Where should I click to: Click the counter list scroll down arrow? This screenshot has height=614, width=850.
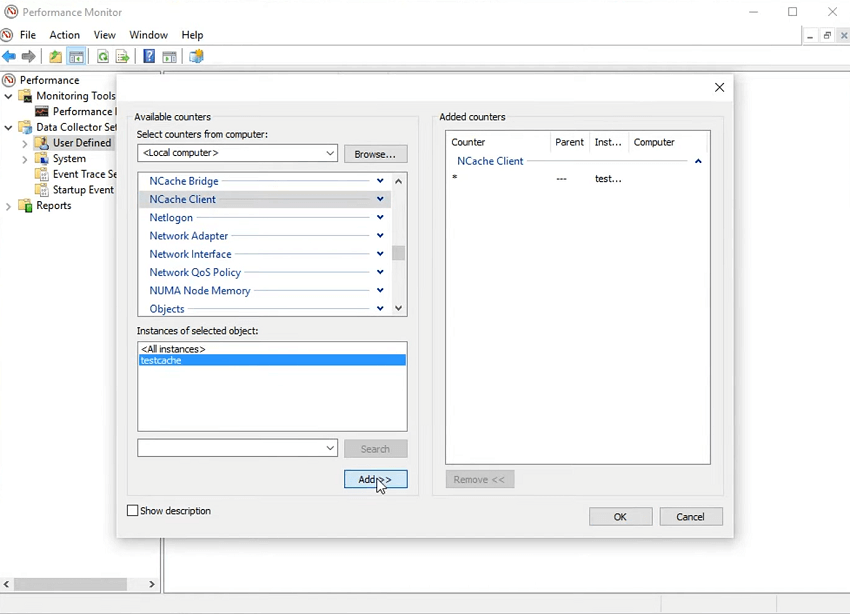[x=398, y=308]
